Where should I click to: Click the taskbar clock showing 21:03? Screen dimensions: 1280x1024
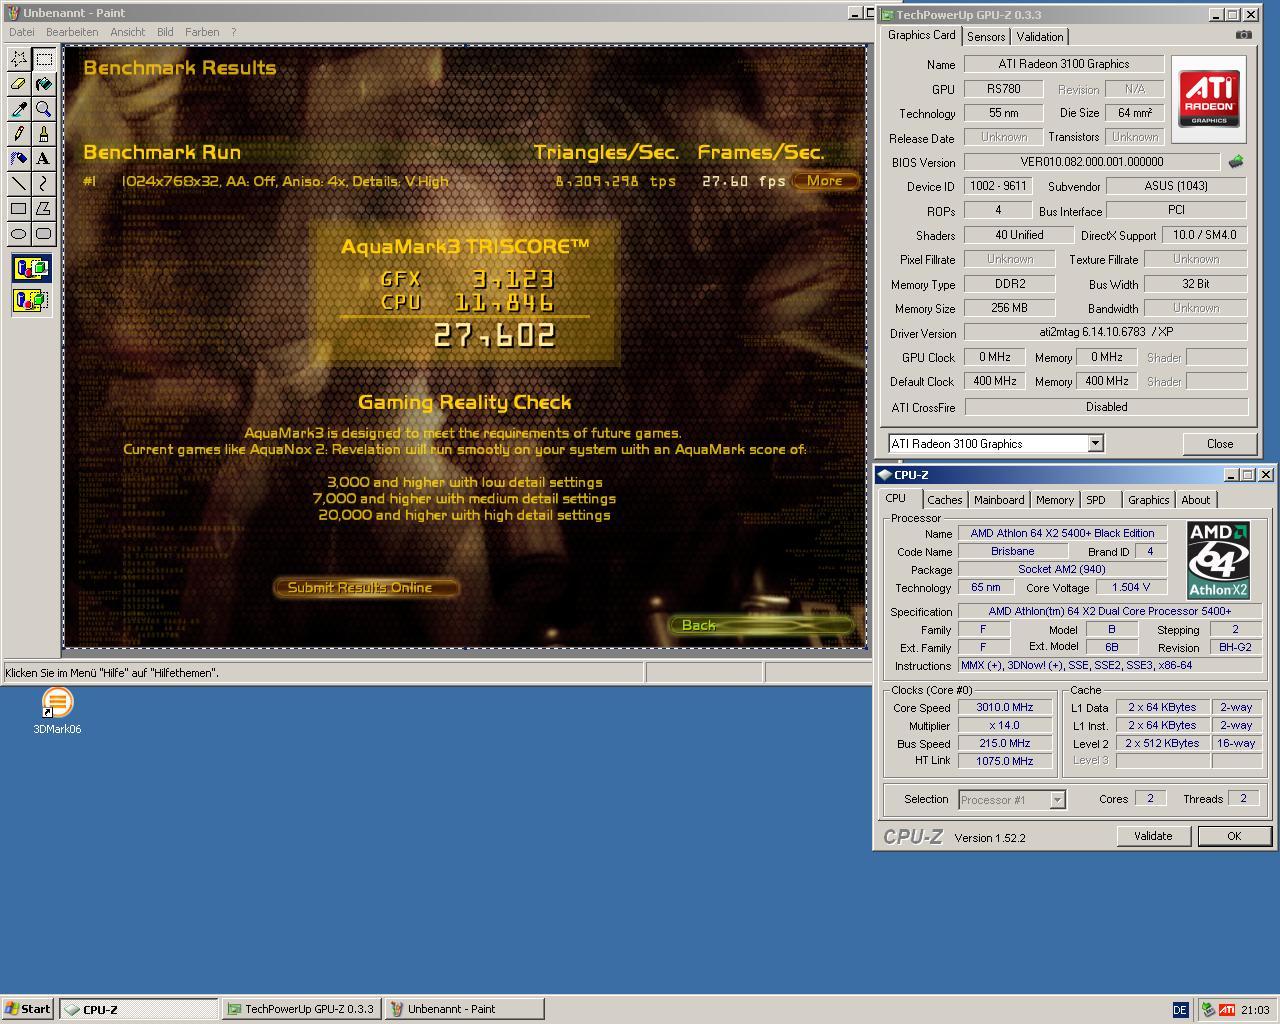[1255, 1010]
